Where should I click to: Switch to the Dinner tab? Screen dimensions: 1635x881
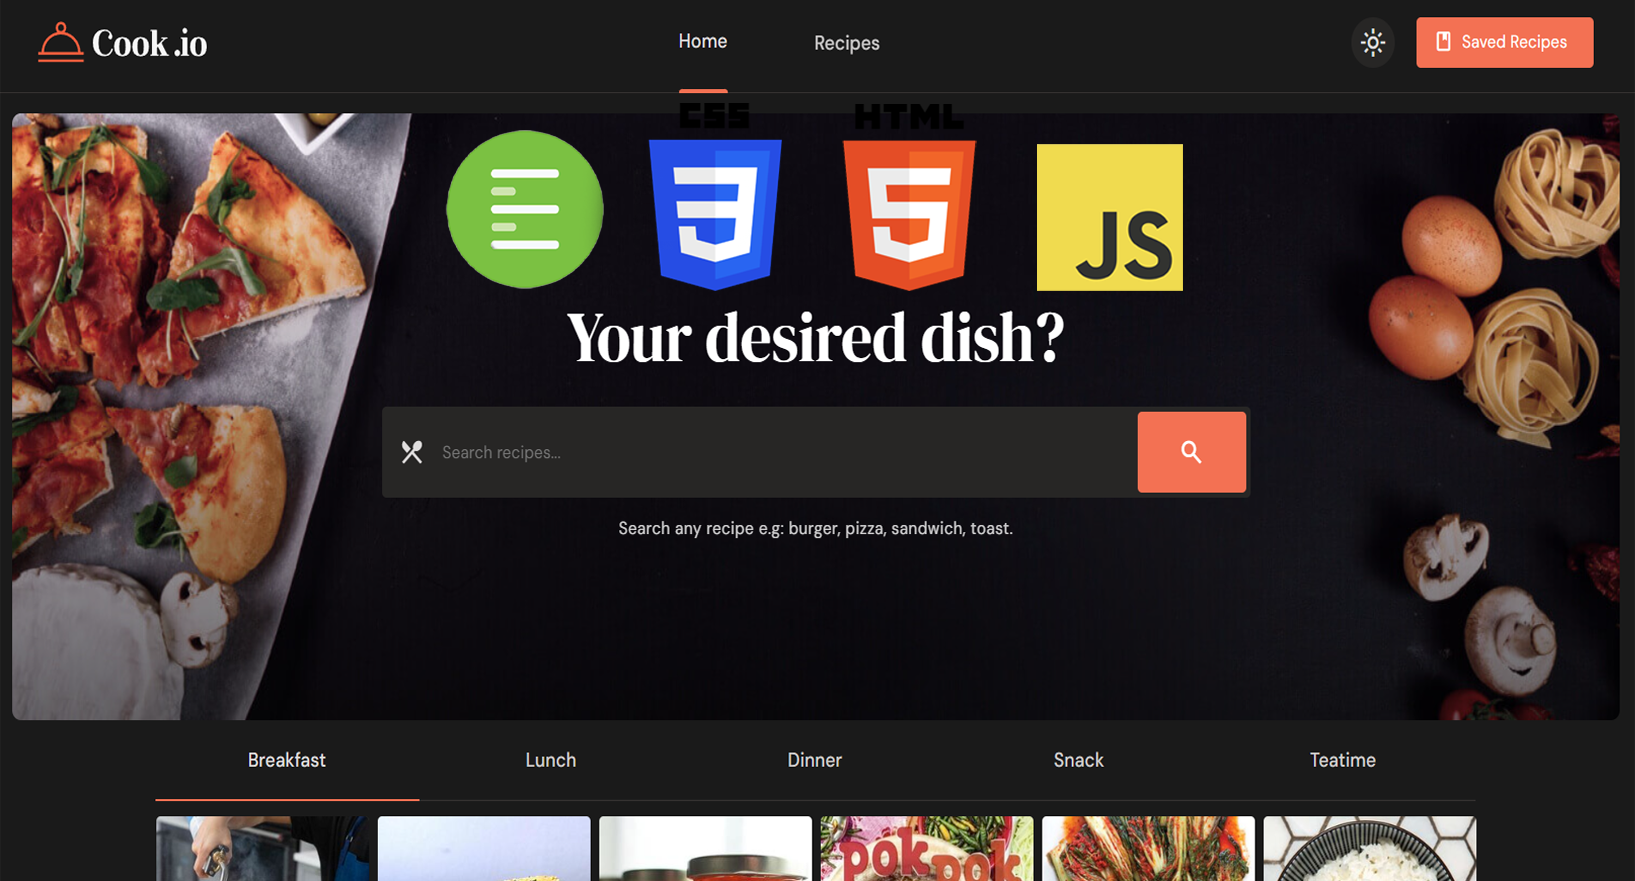click(815, 760)
